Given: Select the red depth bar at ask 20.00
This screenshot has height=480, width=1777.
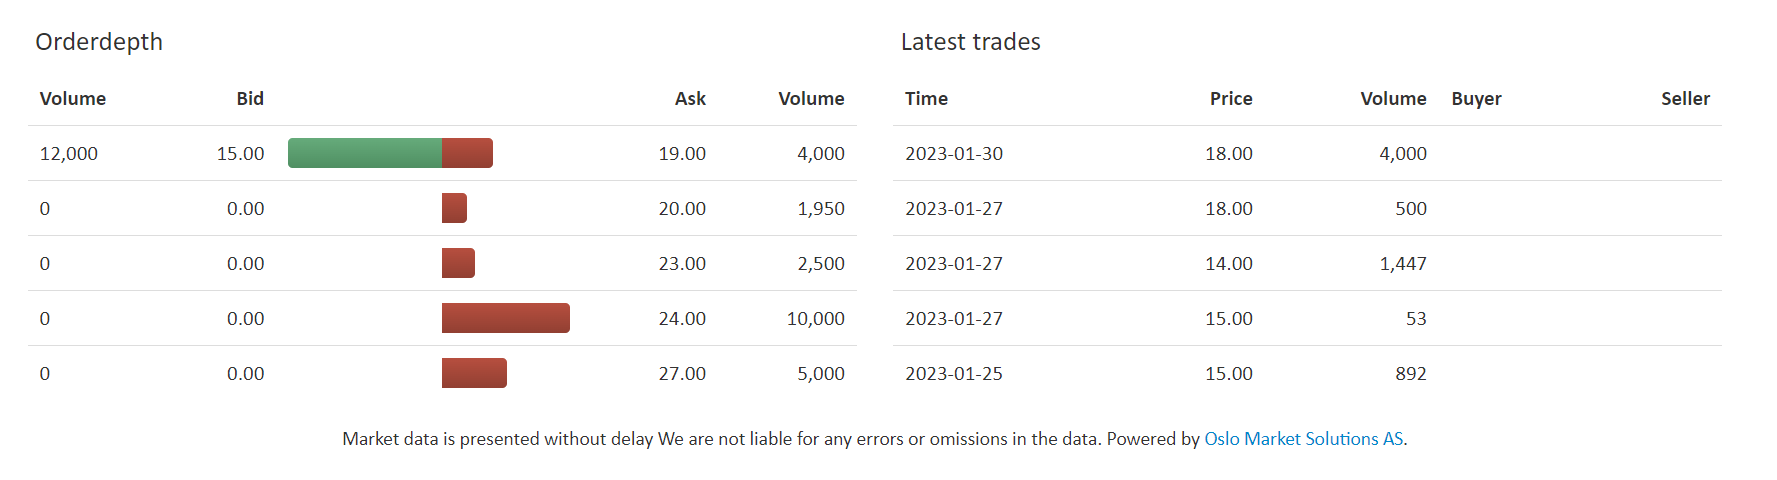Looking at the screenshot, I should click(x=454, y=208).
